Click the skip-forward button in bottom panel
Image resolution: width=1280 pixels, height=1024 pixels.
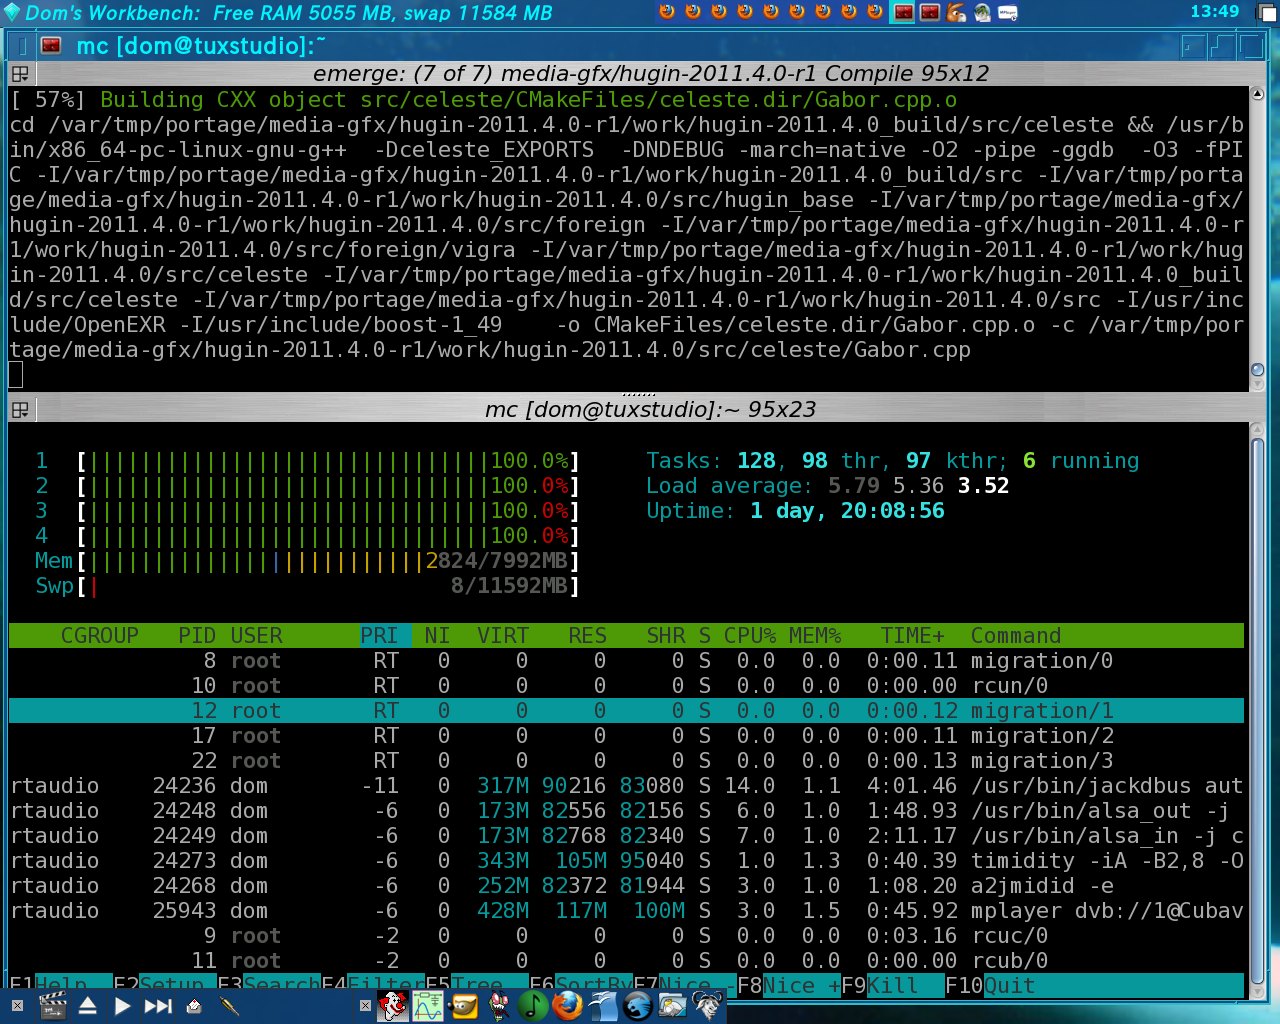[158, 1006]
